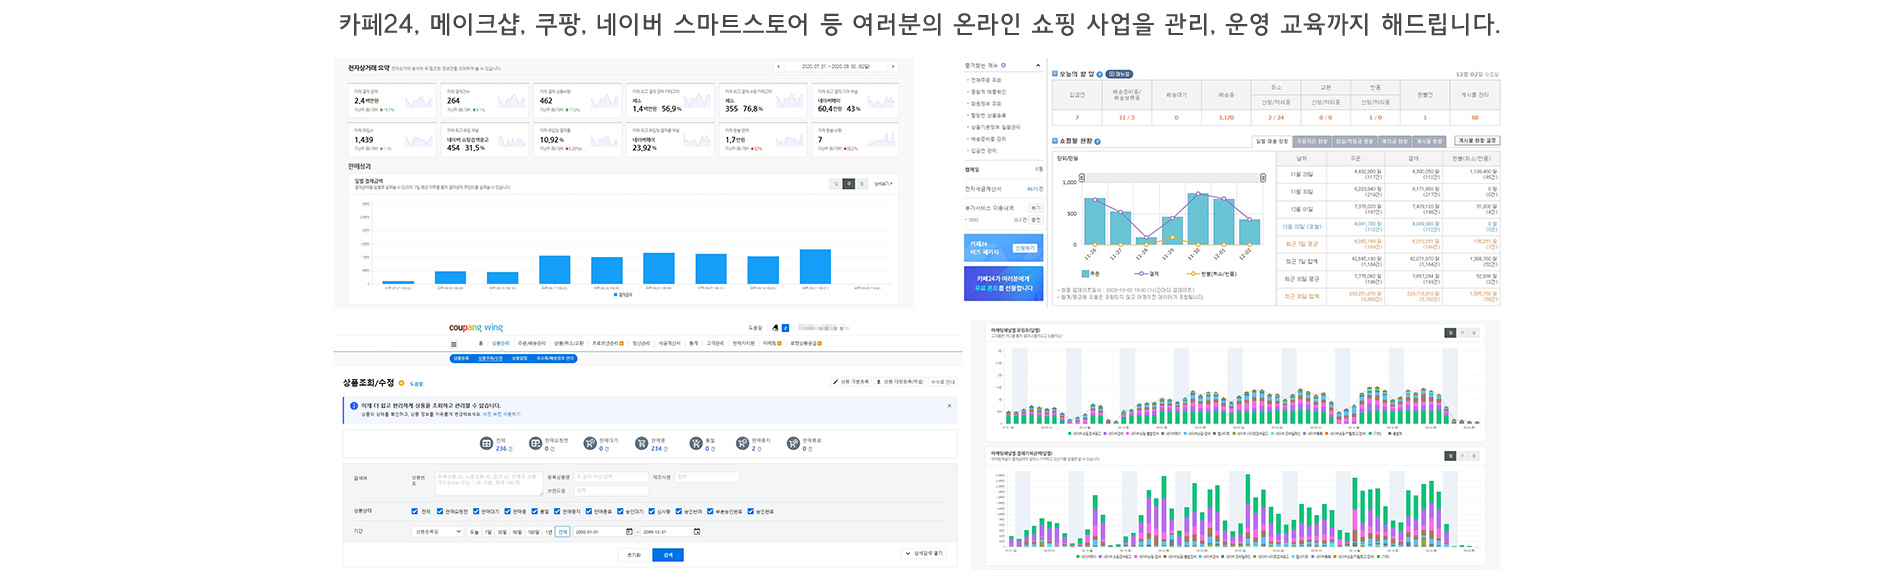Click the 도움말 link beside 상품조회/수정
The width and height of the screenshot is (1903, 588).
[x=416, y=383]
